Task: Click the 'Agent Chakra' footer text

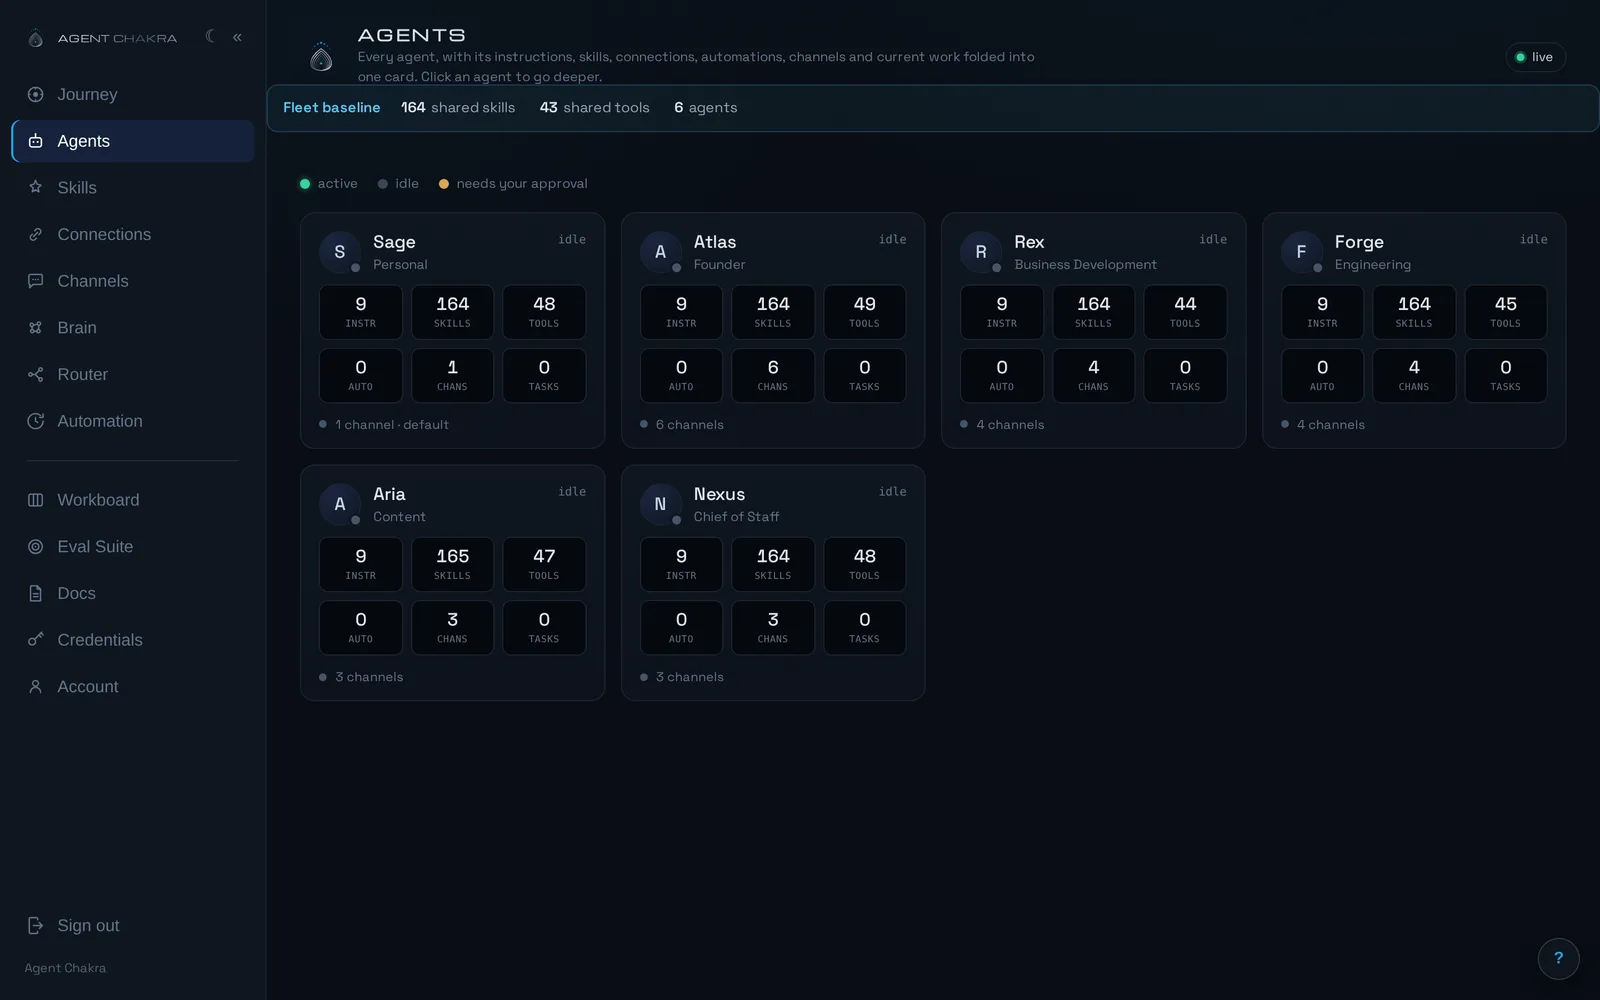Action: click(65, 968)
